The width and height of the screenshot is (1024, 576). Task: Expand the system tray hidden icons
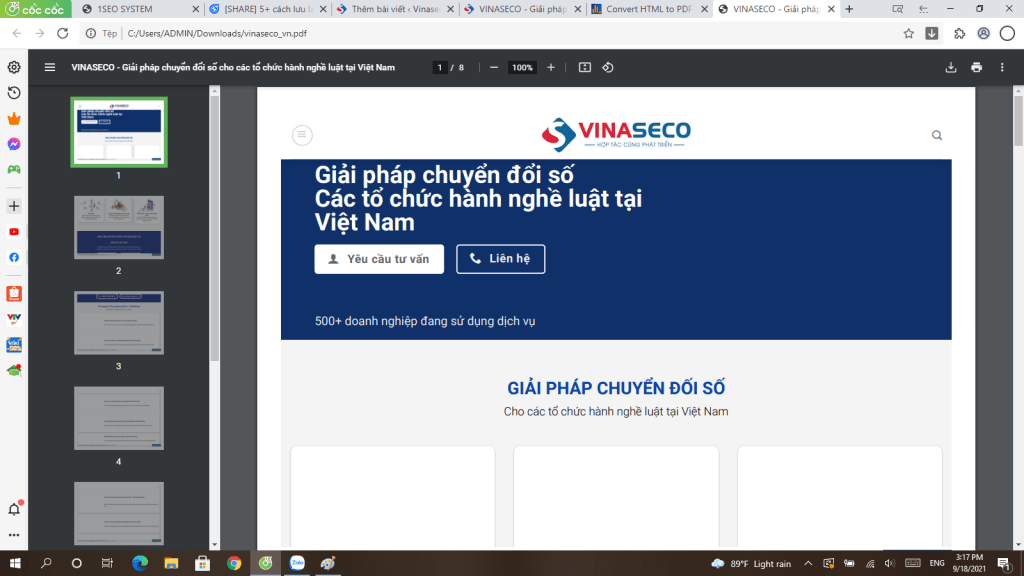point(808,563)
